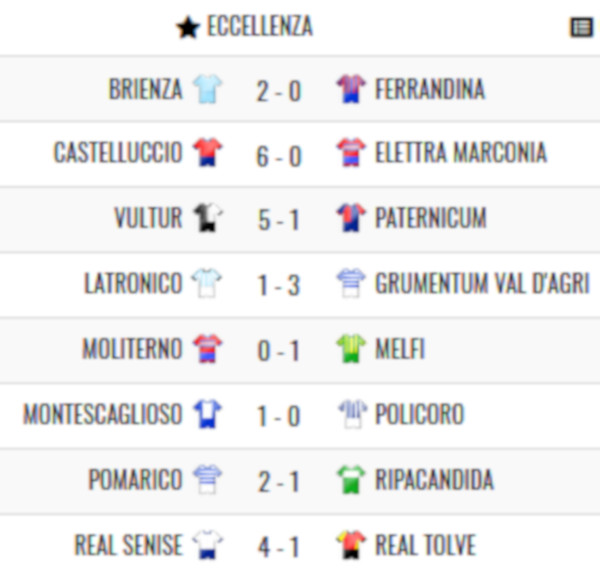View the Vultur 5 - 1 Paternicum result
Viewport: 600px width, 568px height.
pos(279,220)
